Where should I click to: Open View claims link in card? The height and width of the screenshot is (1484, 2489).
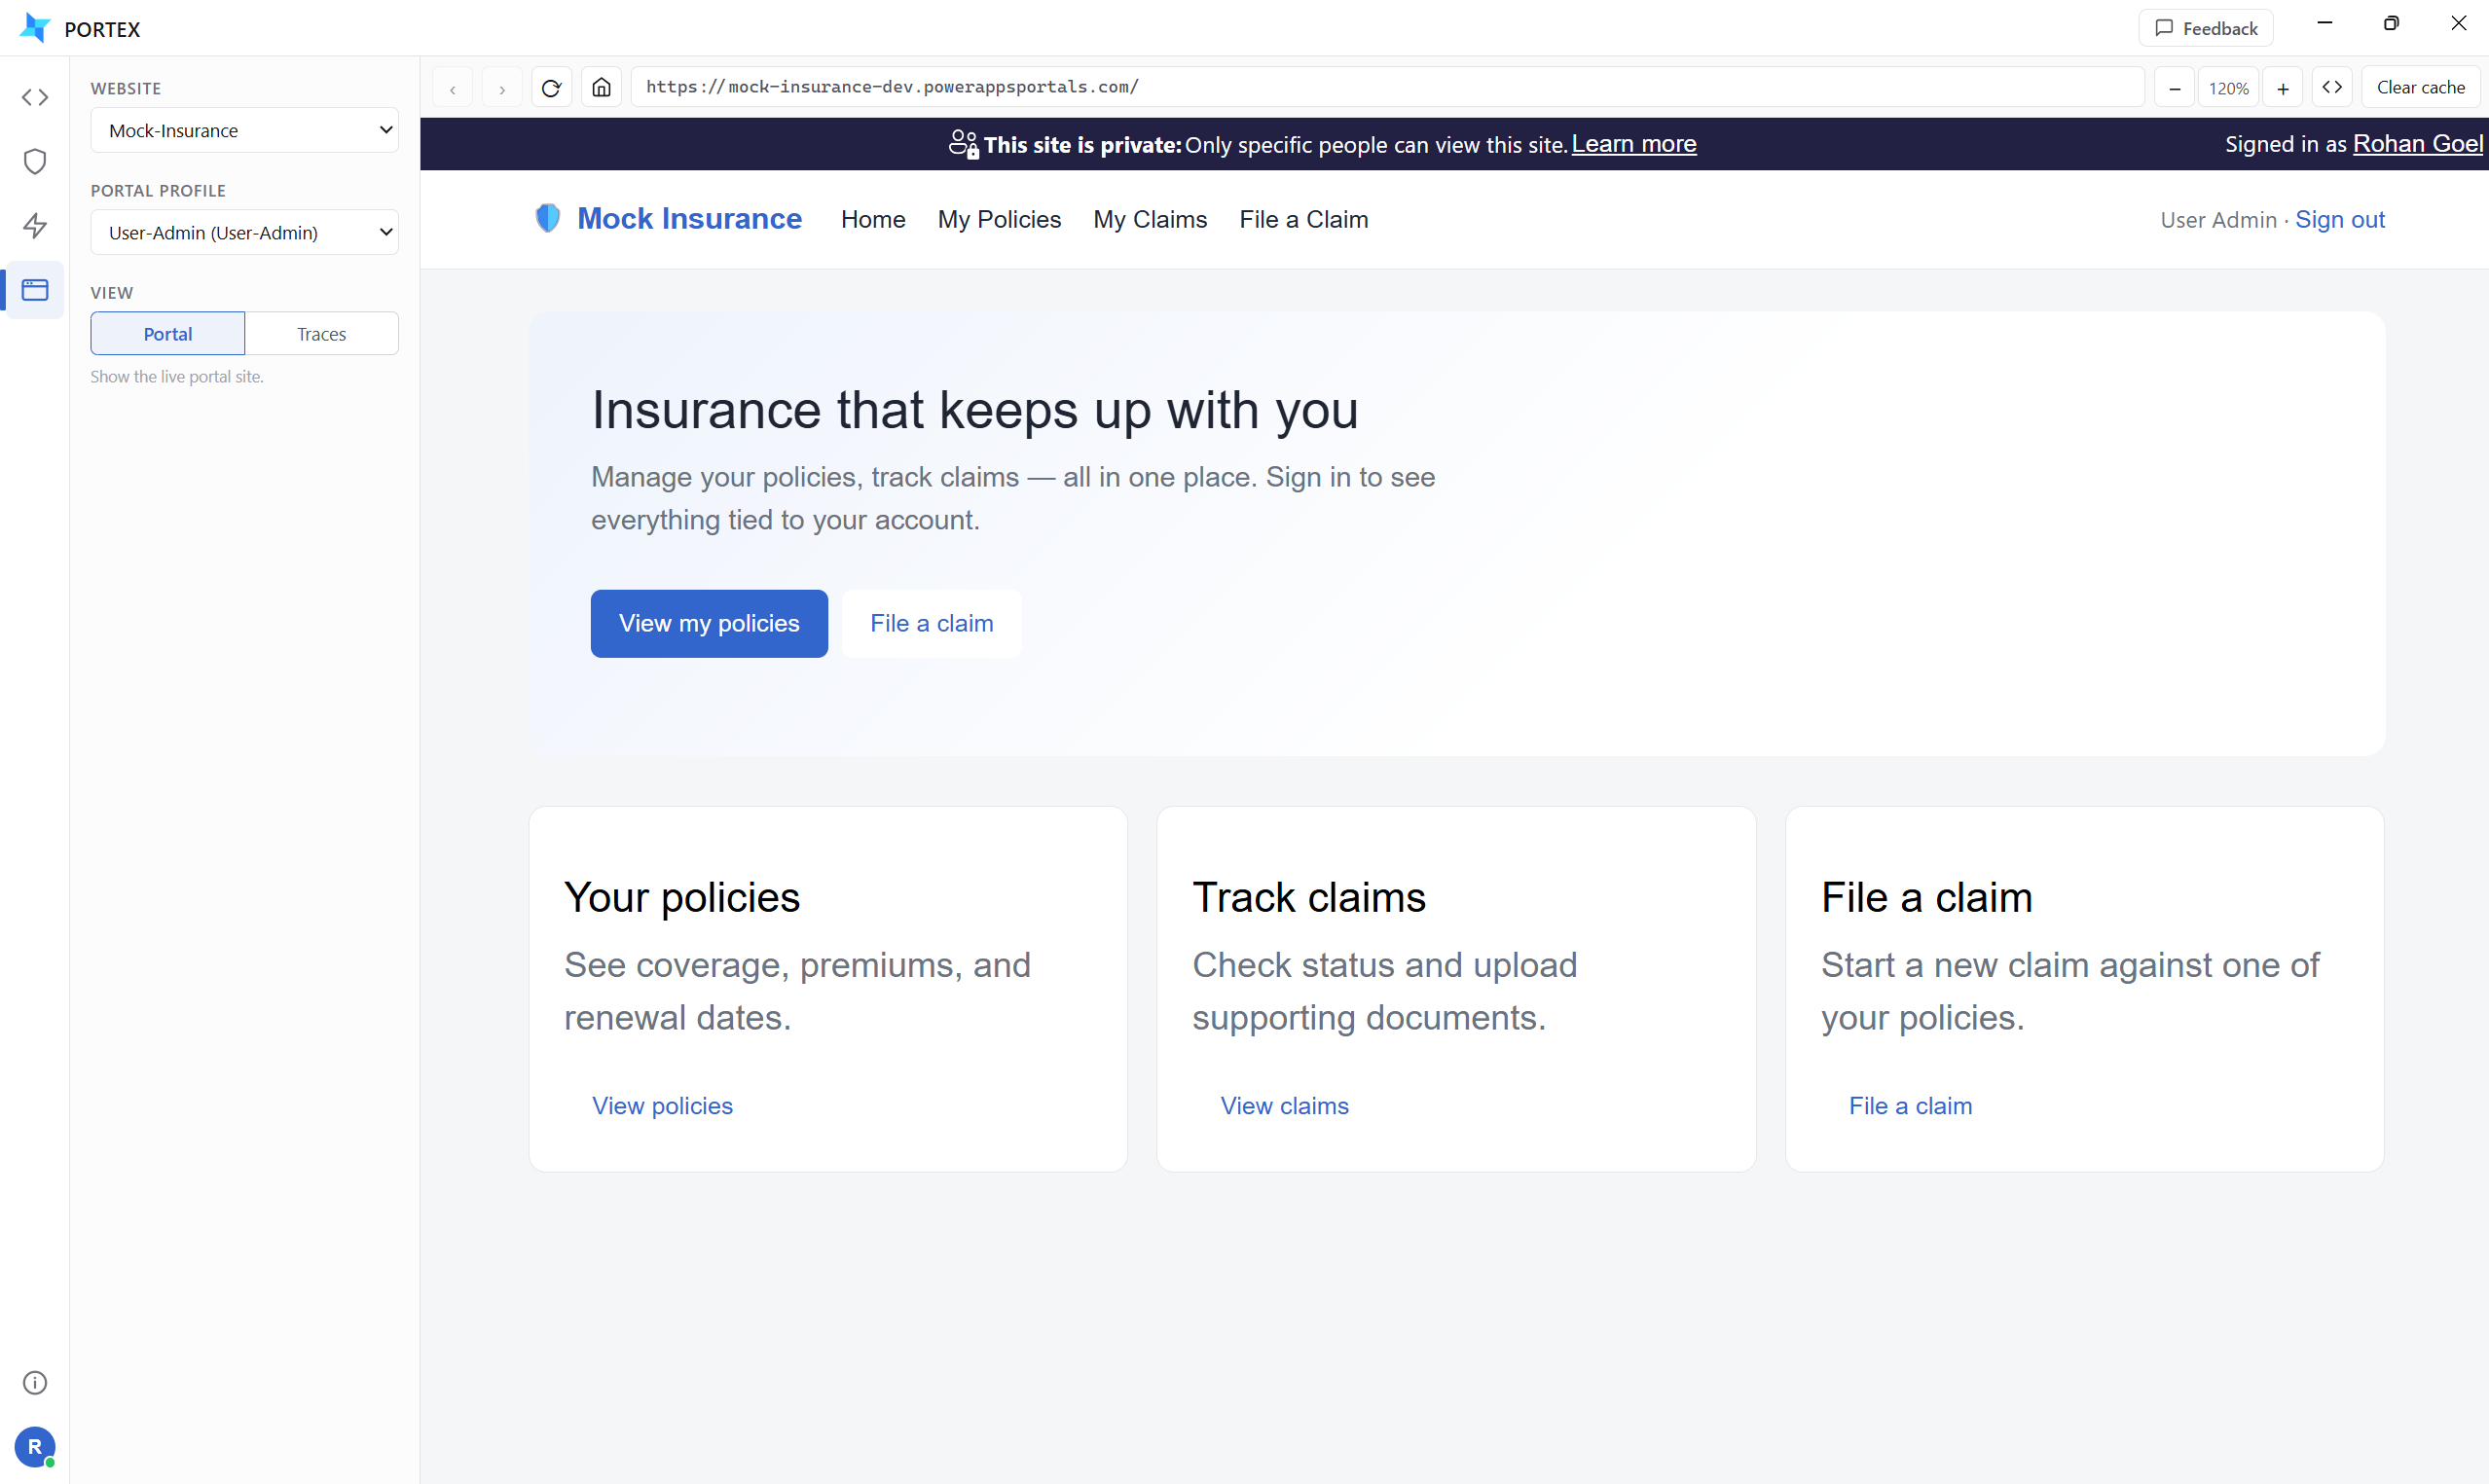click(x=1285, y=1106)
